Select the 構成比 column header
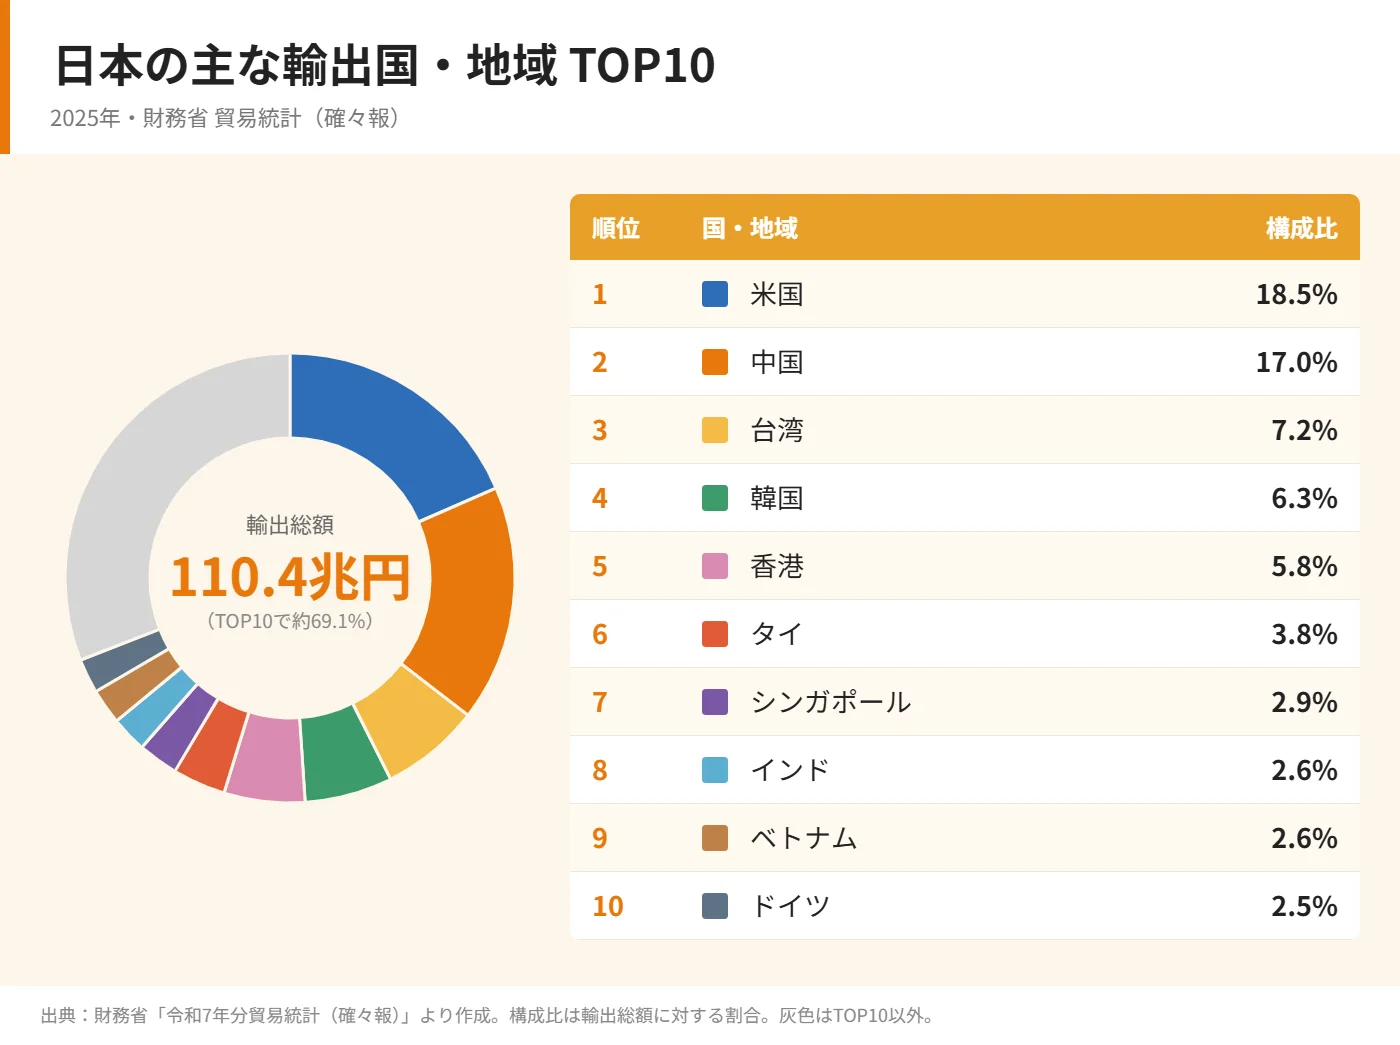The image size is (1400, 1045). (x=1302, y=228)
